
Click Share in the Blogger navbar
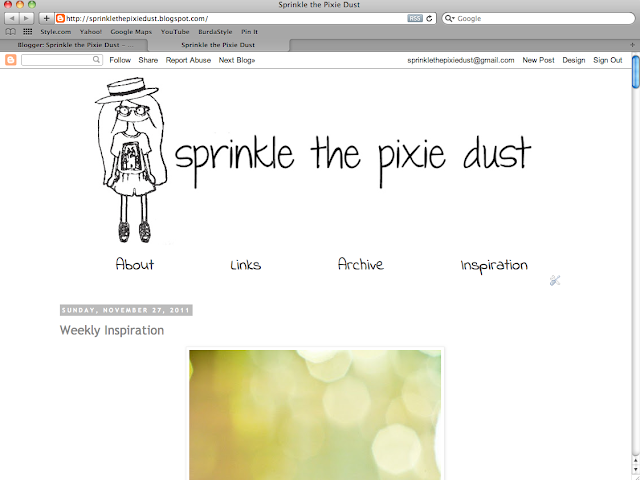(148, 60)
